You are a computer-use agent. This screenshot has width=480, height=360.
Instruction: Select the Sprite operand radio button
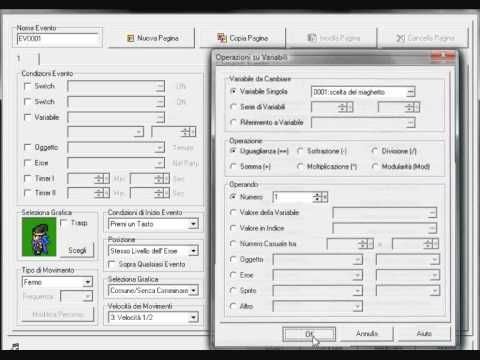click(x=233, y=290)
